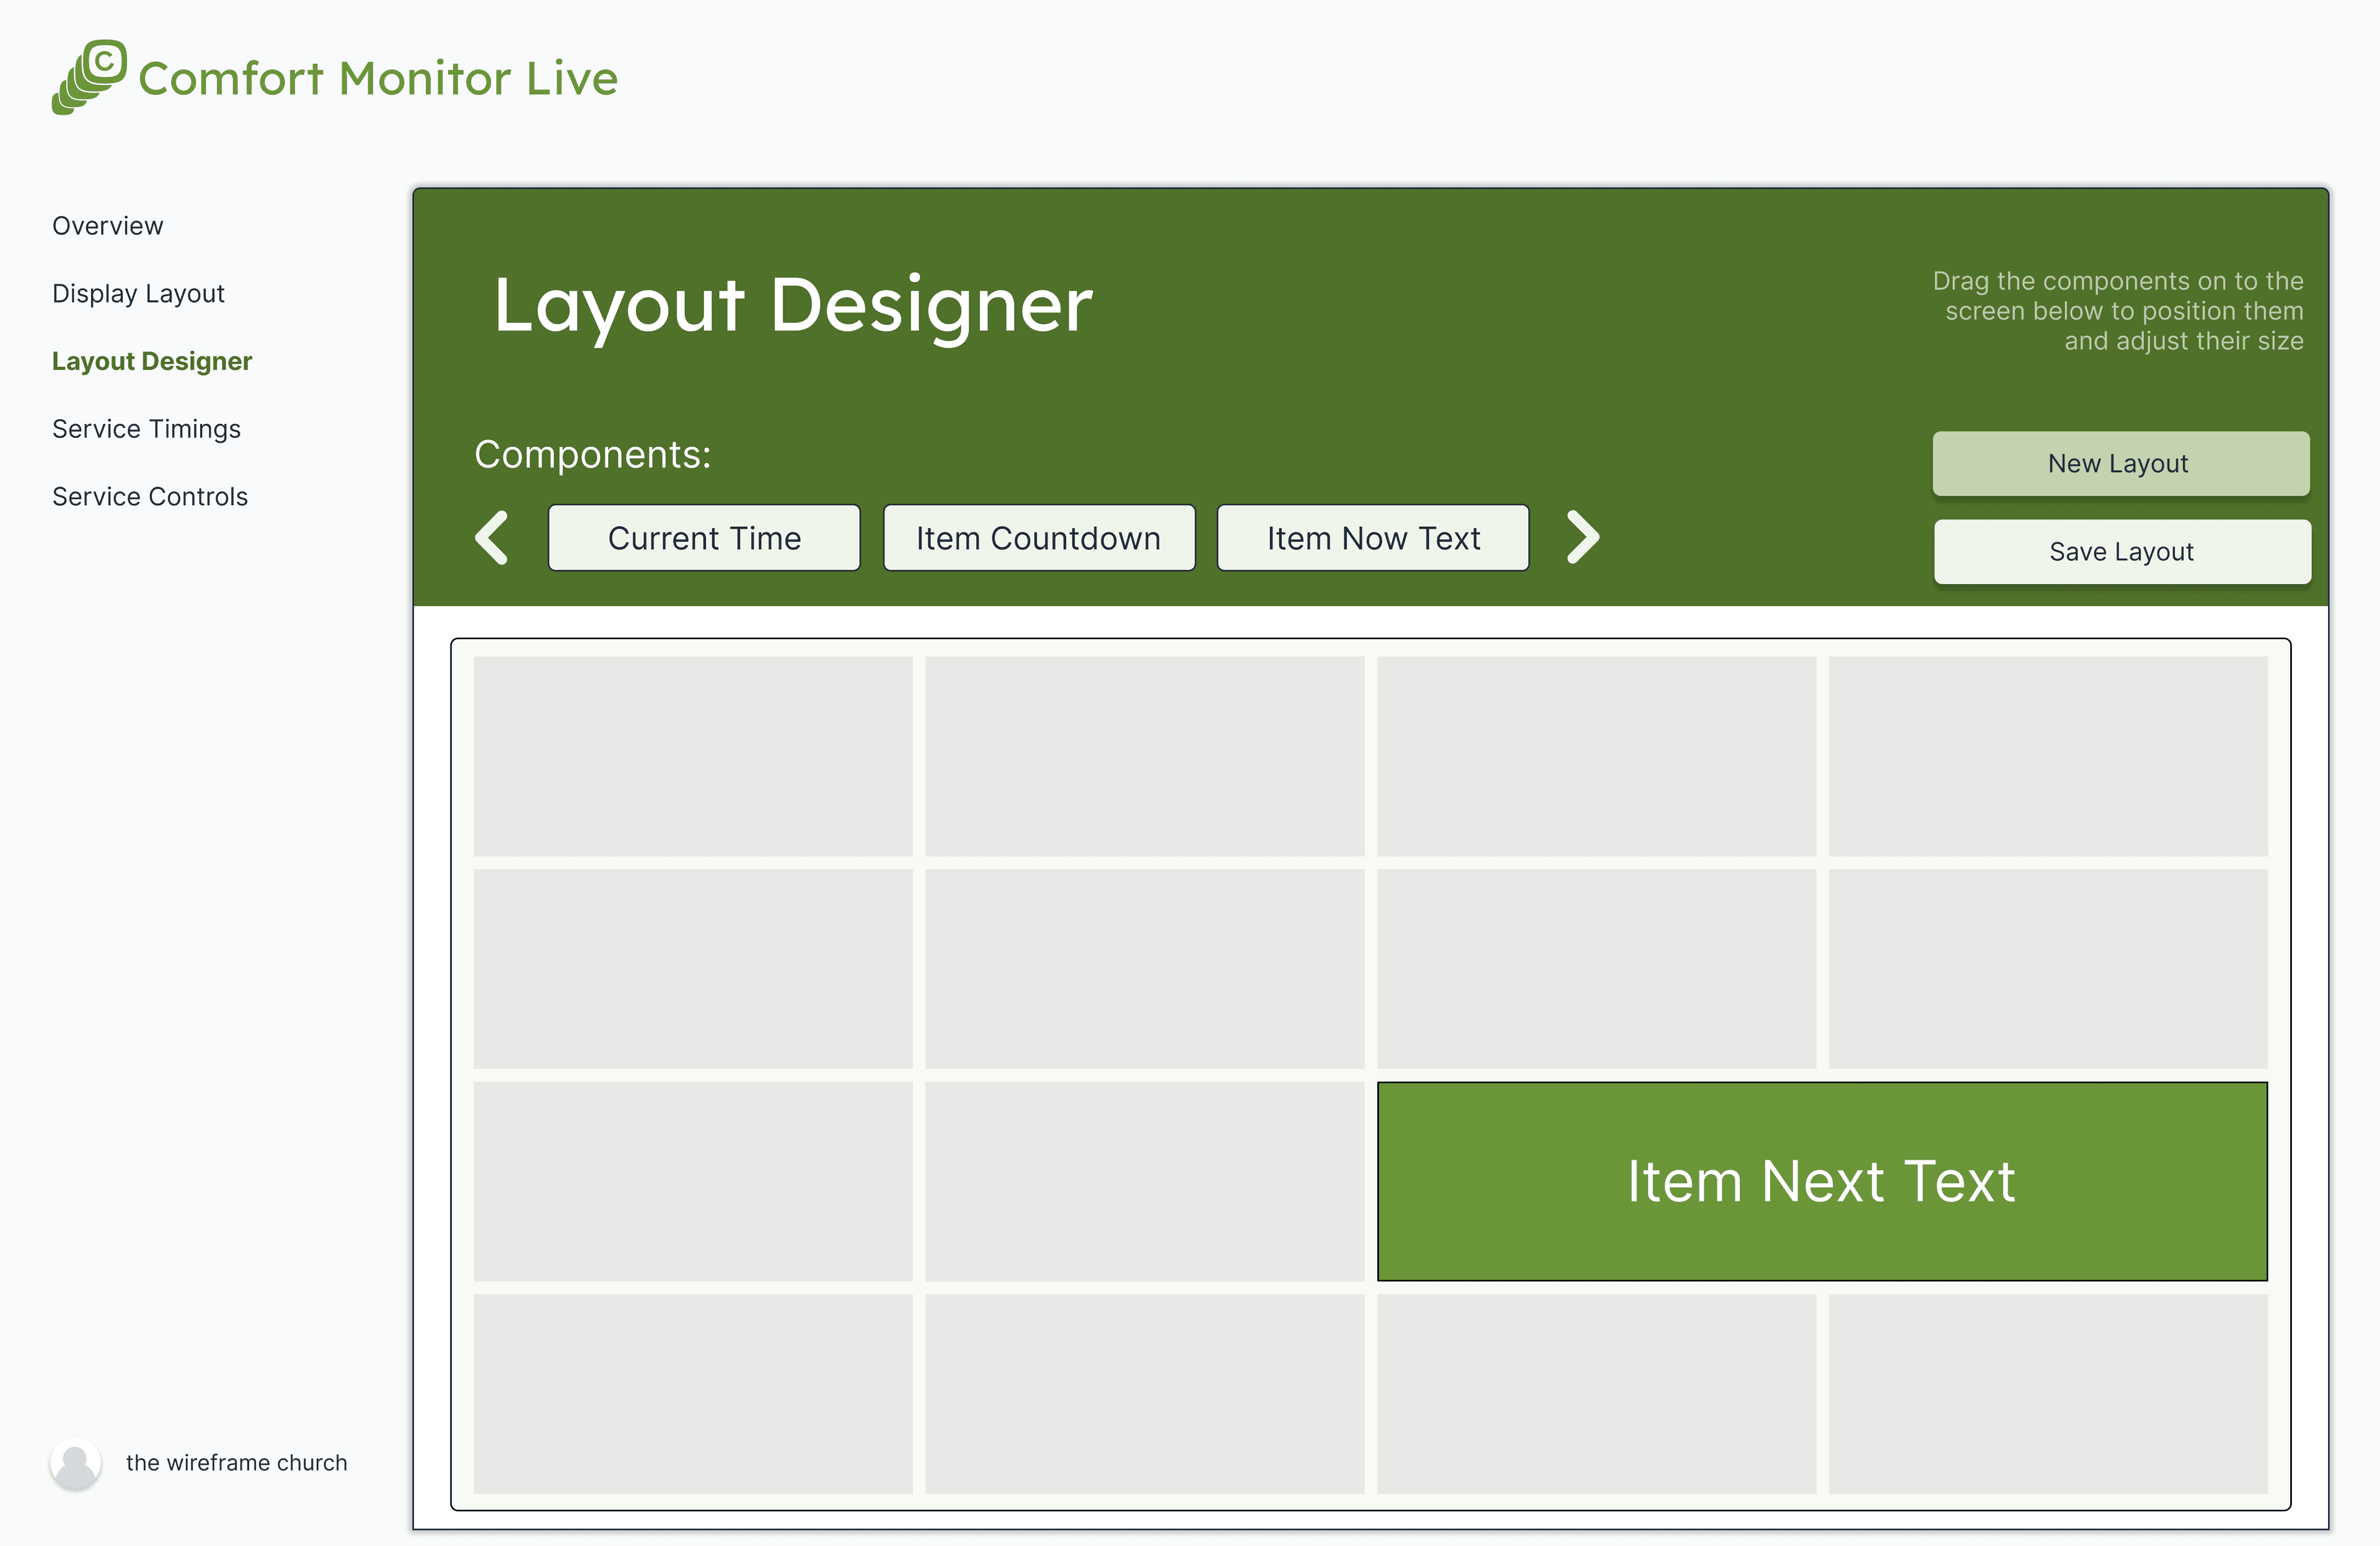Pick the Current Time component
This screenshot has height=1546, width=2380.
704,538
